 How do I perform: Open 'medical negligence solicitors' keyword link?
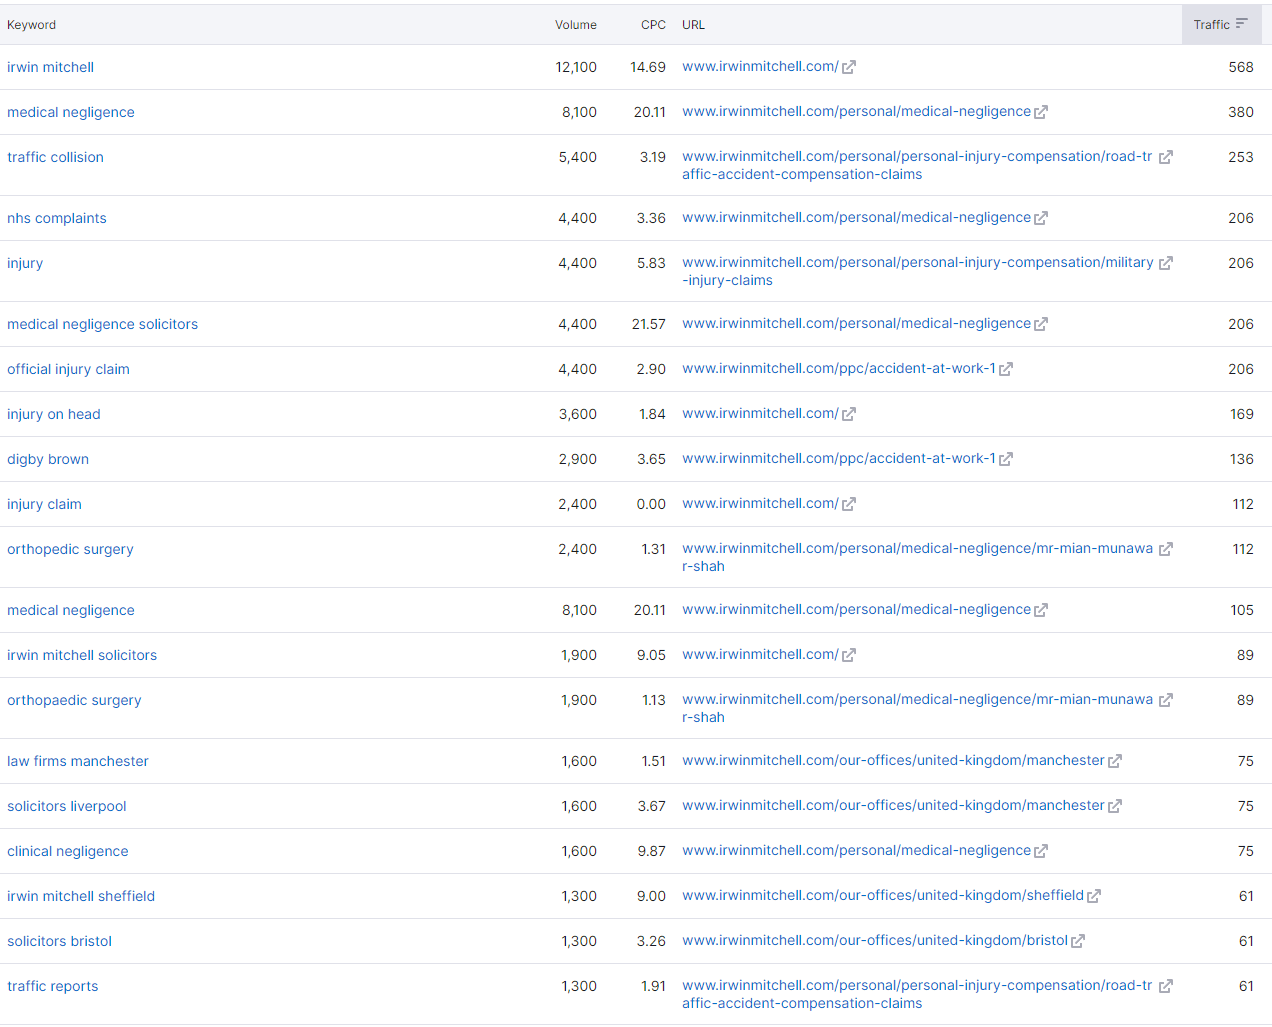[x=102, y=324]
